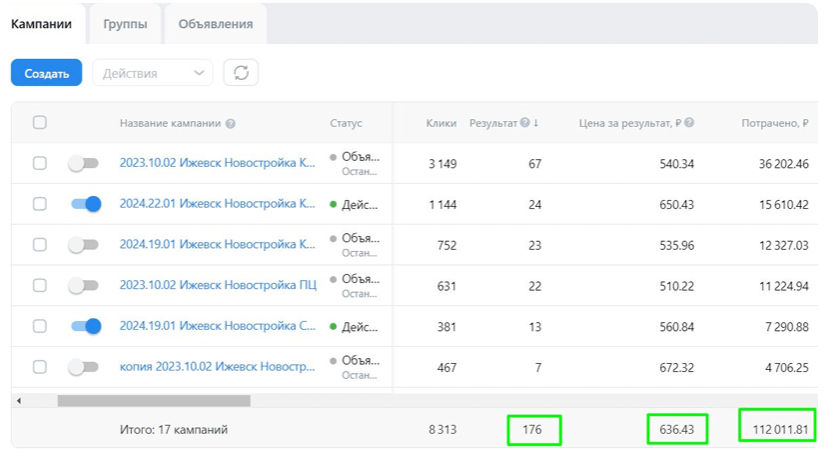Click the scrollbar left arrow
Image resolution: width=838 pixels, height=457 pixels.
point(19,400)
